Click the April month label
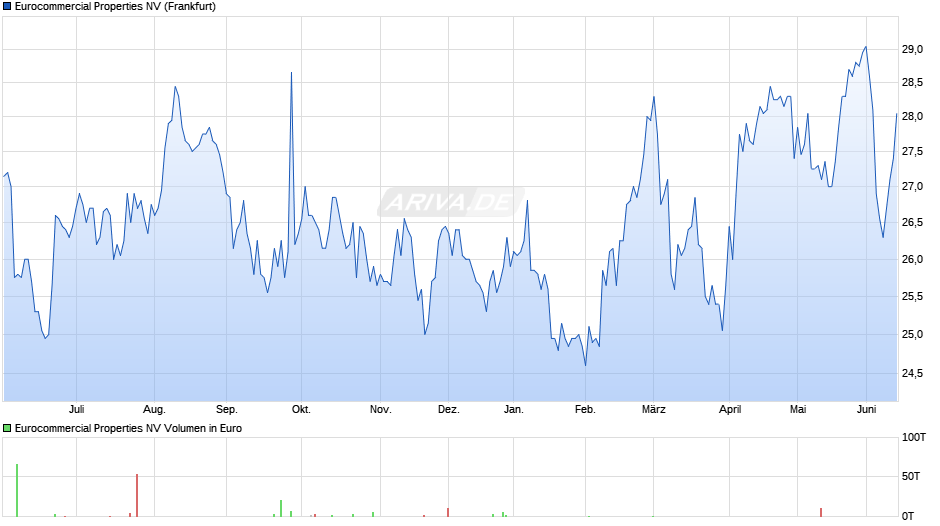This screenshot has width=940, height=526. point(730,409)
